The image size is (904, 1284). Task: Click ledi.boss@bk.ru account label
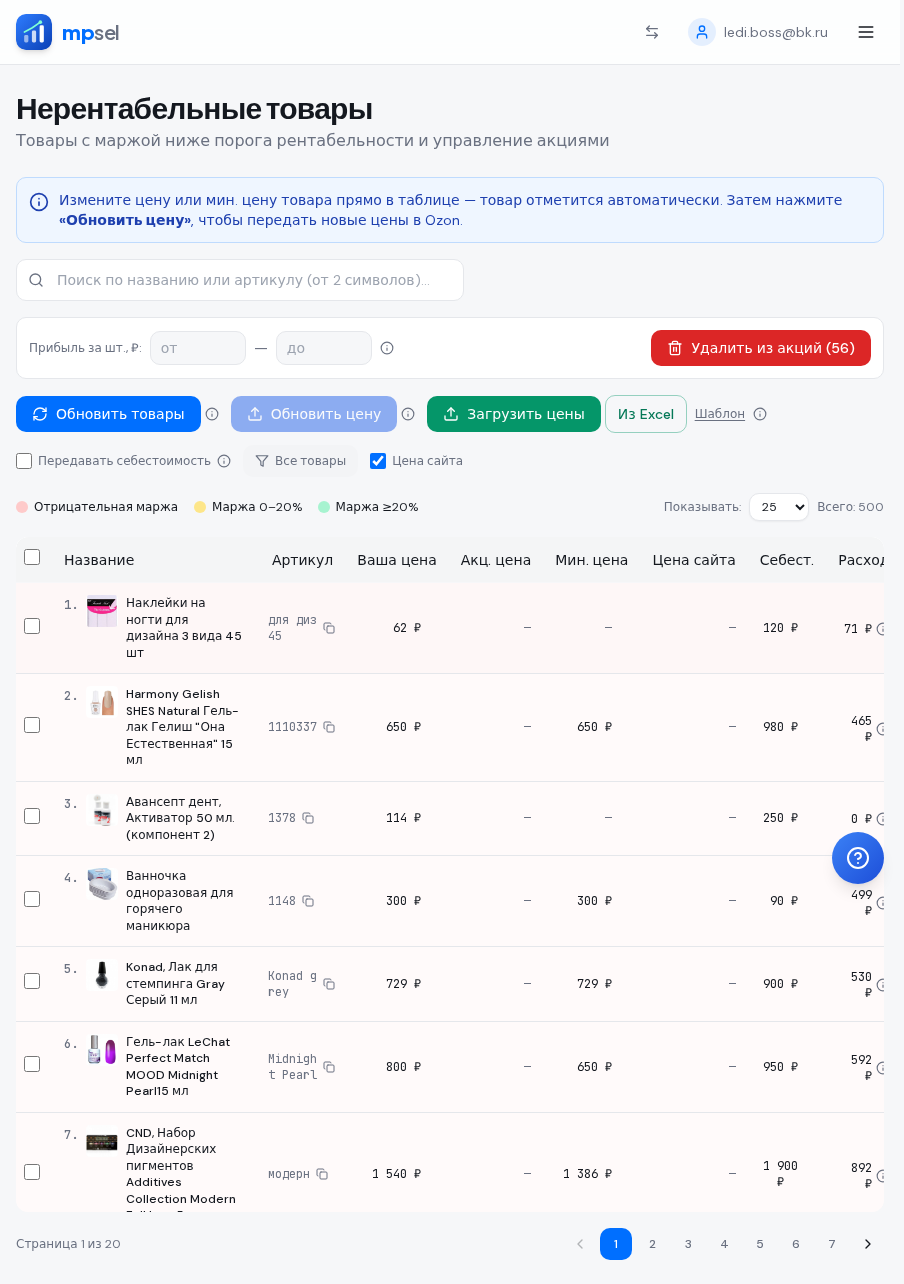[776, 32]
